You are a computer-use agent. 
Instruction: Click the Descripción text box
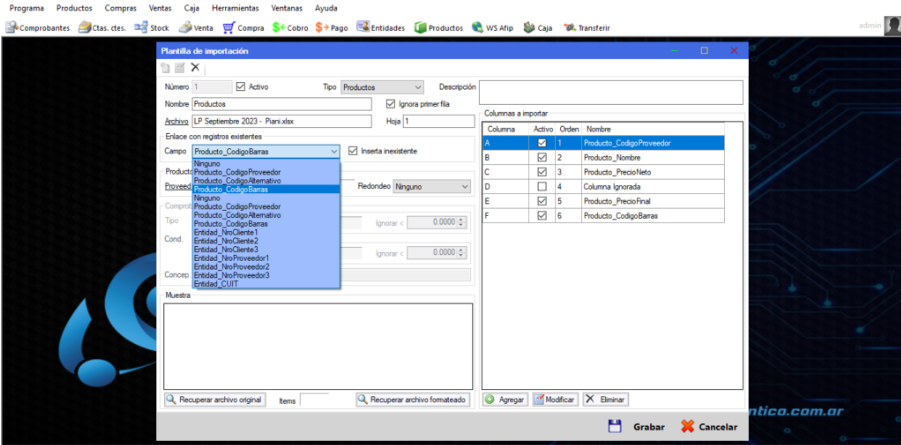(x=611, y=93)
